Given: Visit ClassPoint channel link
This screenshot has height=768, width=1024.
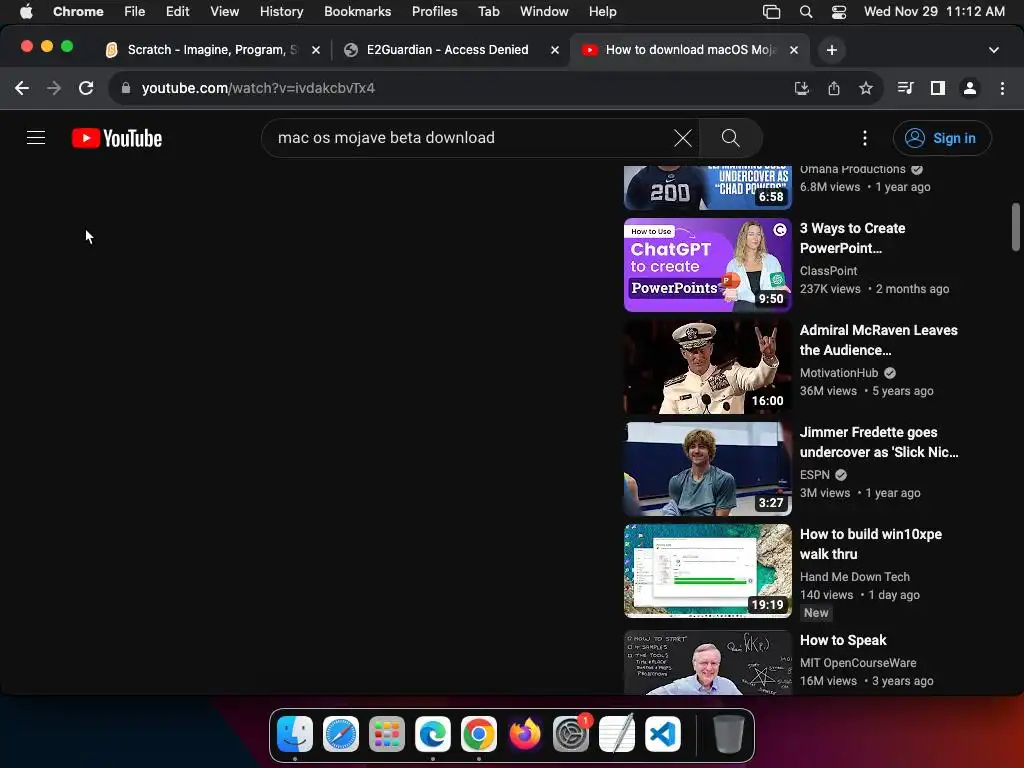Looking at the screenshot, I should click(828, 270).
